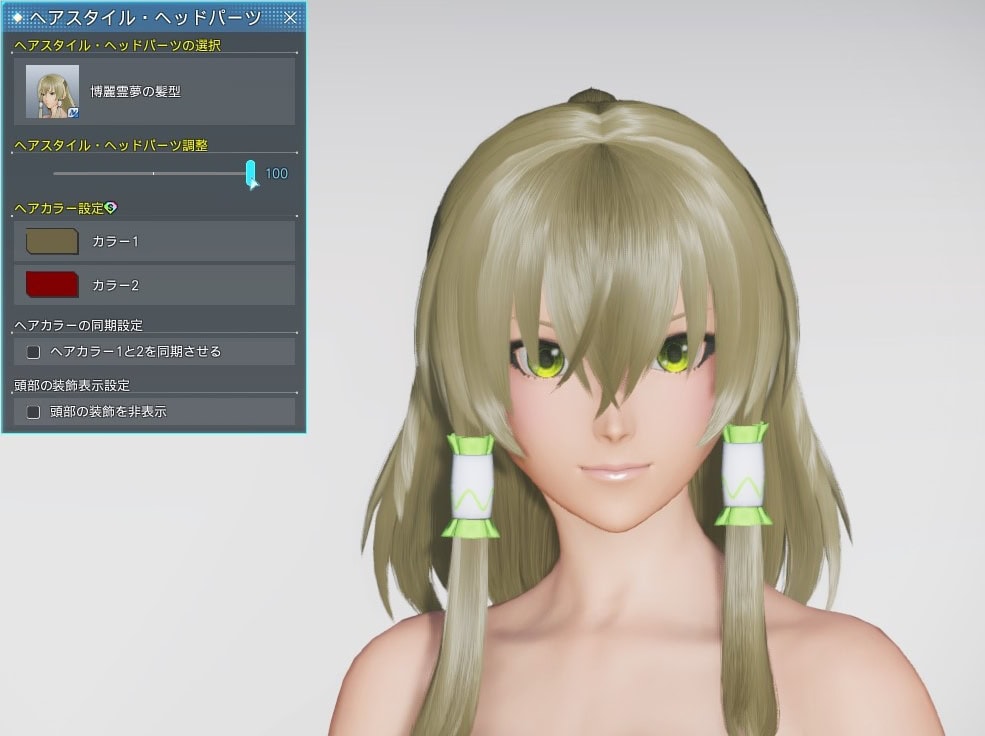Click the ヘアスタイル・ヘッドパーツの選択 heading

117,45
